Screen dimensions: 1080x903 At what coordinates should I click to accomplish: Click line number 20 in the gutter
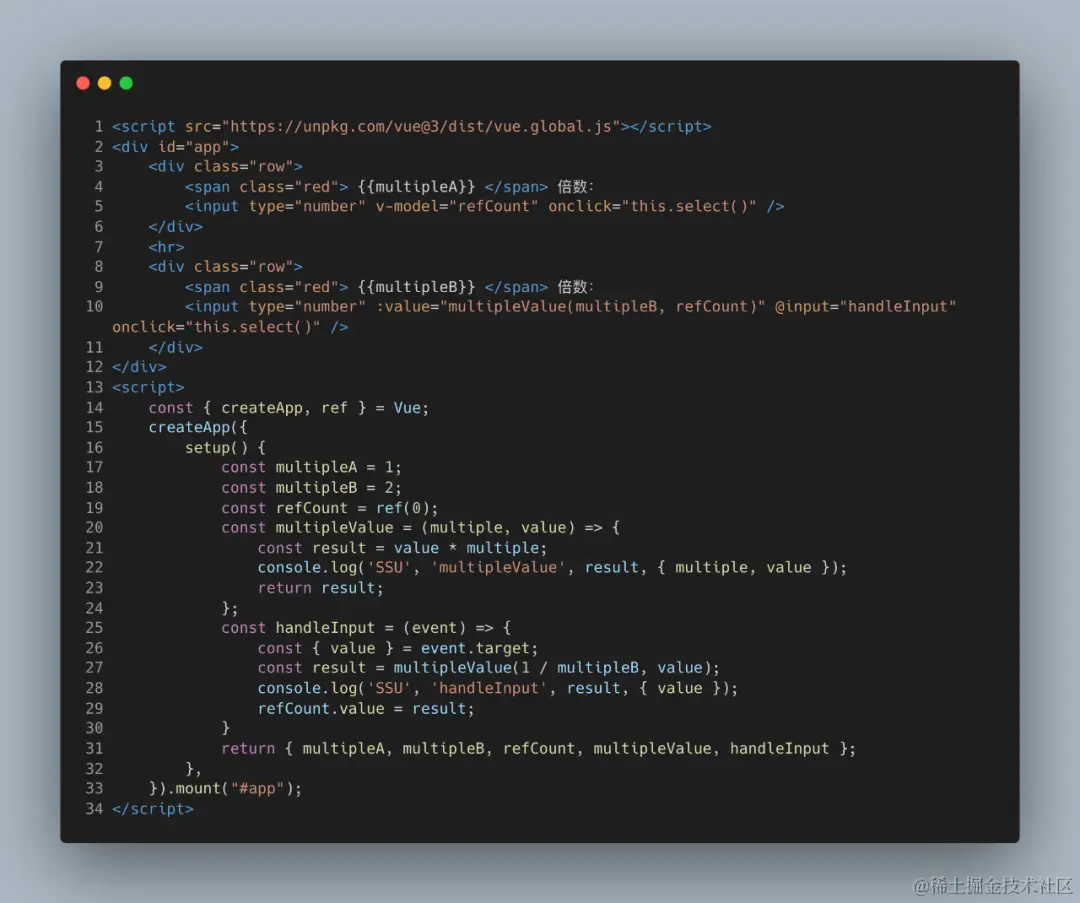coord(94,528)
